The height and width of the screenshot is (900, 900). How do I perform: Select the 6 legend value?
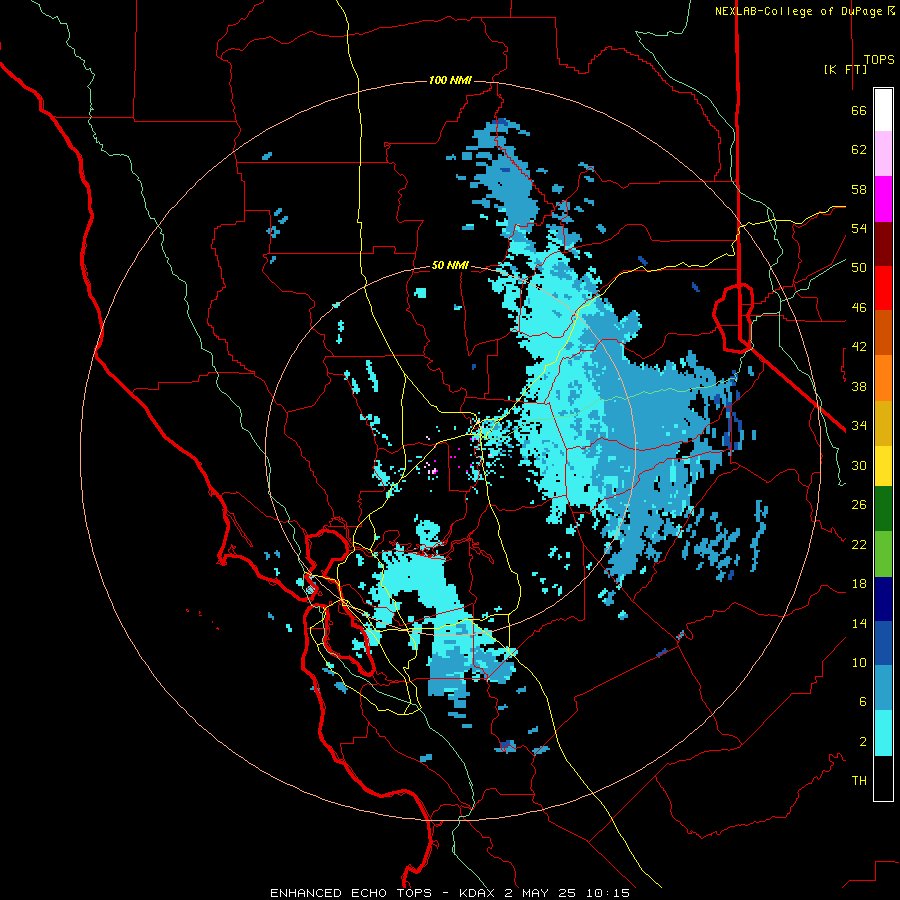(863, 702)
